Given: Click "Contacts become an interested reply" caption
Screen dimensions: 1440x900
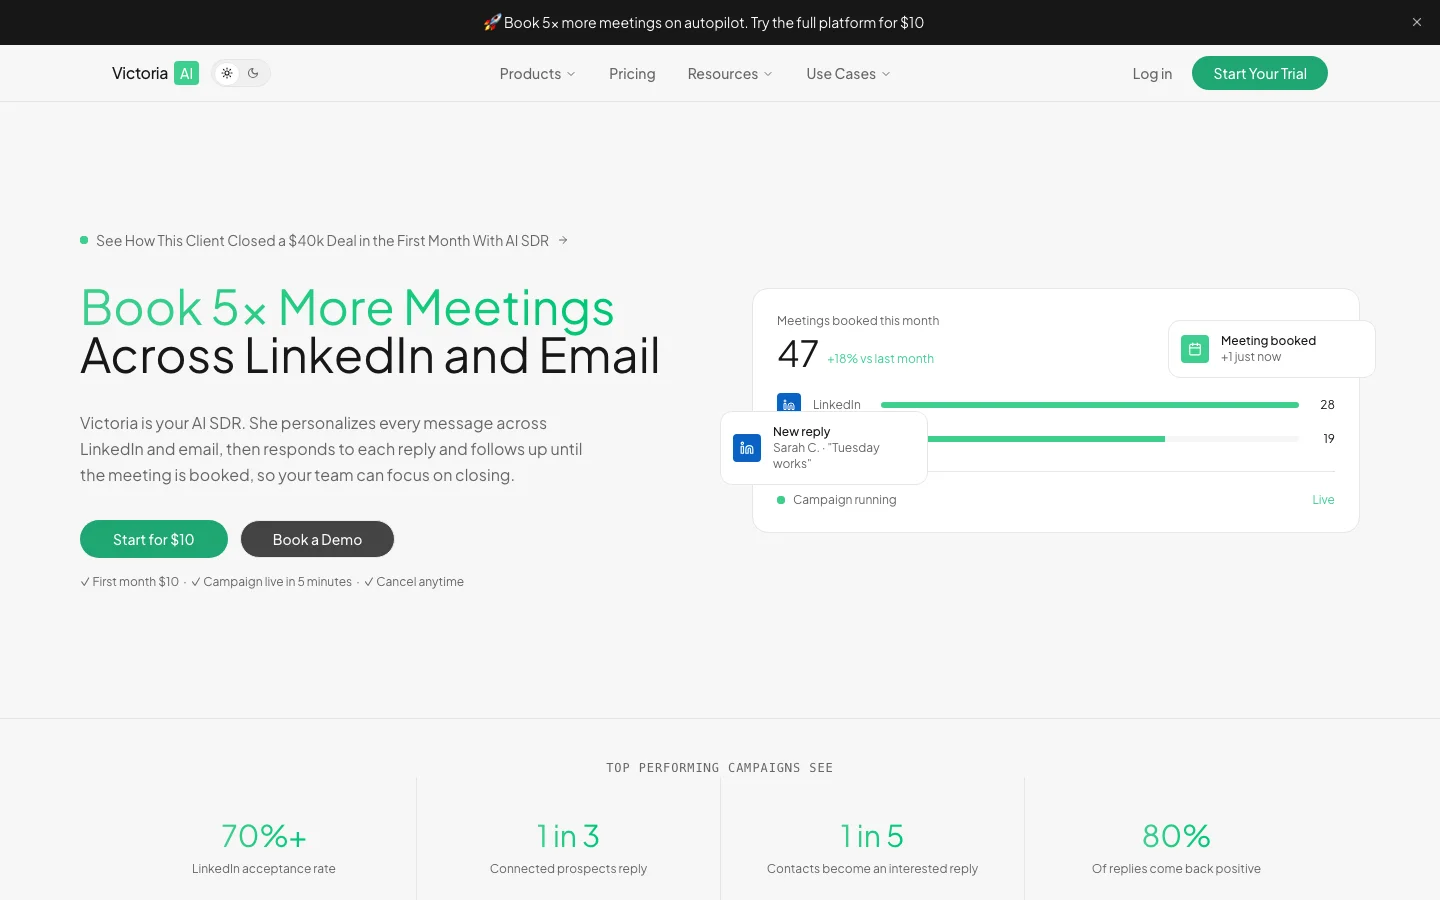Looking at the screenshot, I should [x=872, y=869].
